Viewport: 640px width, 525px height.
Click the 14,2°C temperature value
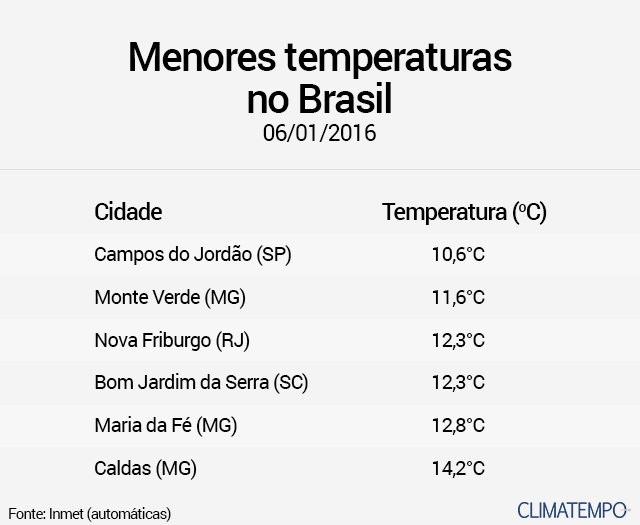(458, 469)
